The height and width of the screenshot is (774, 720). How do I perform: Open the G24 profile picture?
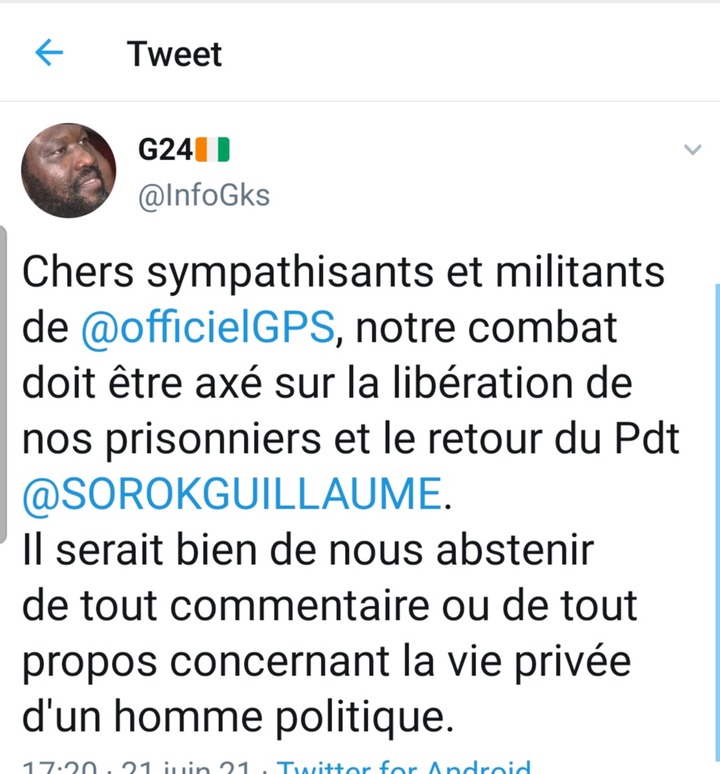[69, 170]
